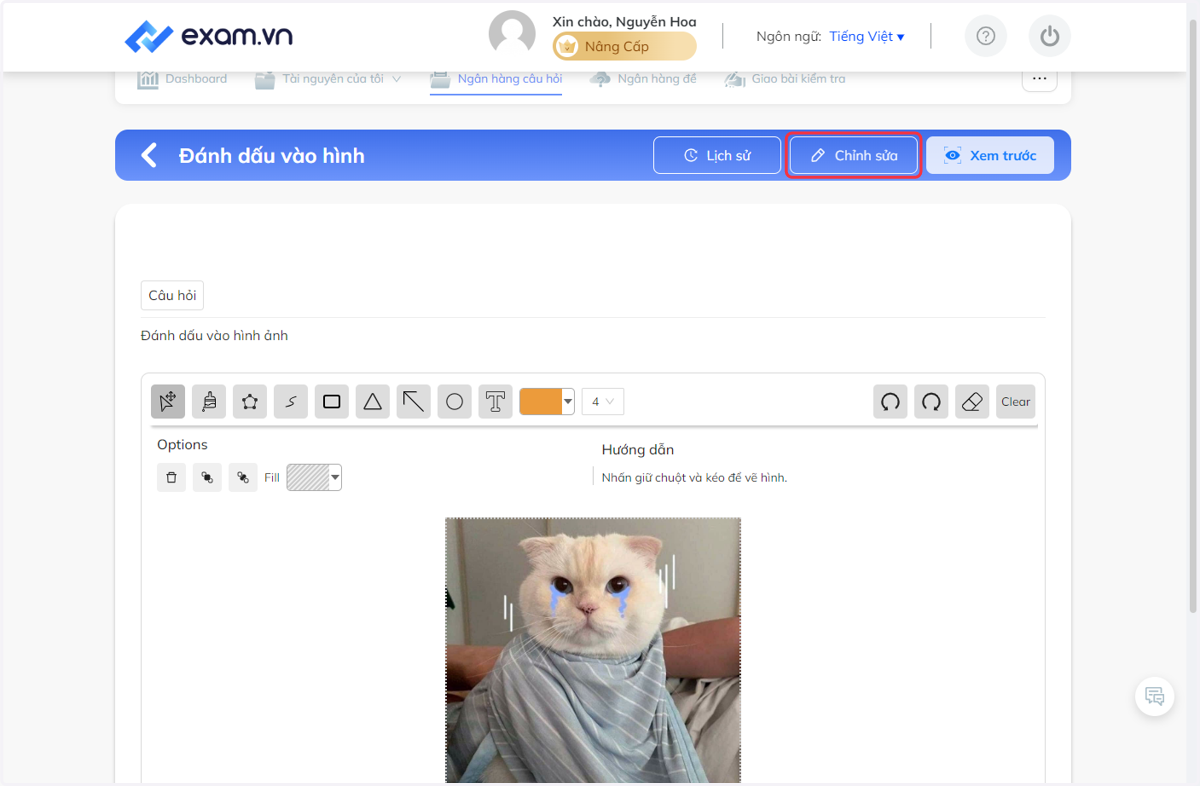Select the freehand curve tool
The image size is (1200, 786).
click(x=291, y=401)
